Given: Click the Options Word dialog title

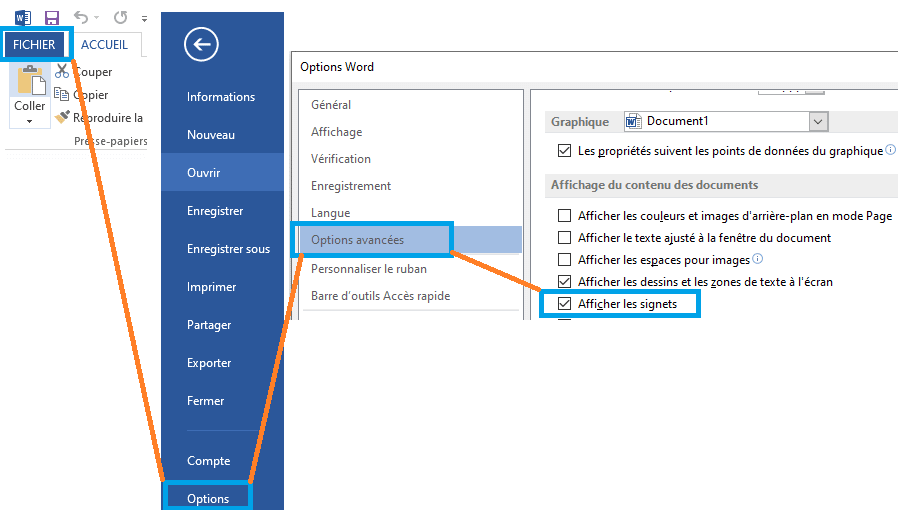Looking at the screenshot, I should click(x=337, y=66).
